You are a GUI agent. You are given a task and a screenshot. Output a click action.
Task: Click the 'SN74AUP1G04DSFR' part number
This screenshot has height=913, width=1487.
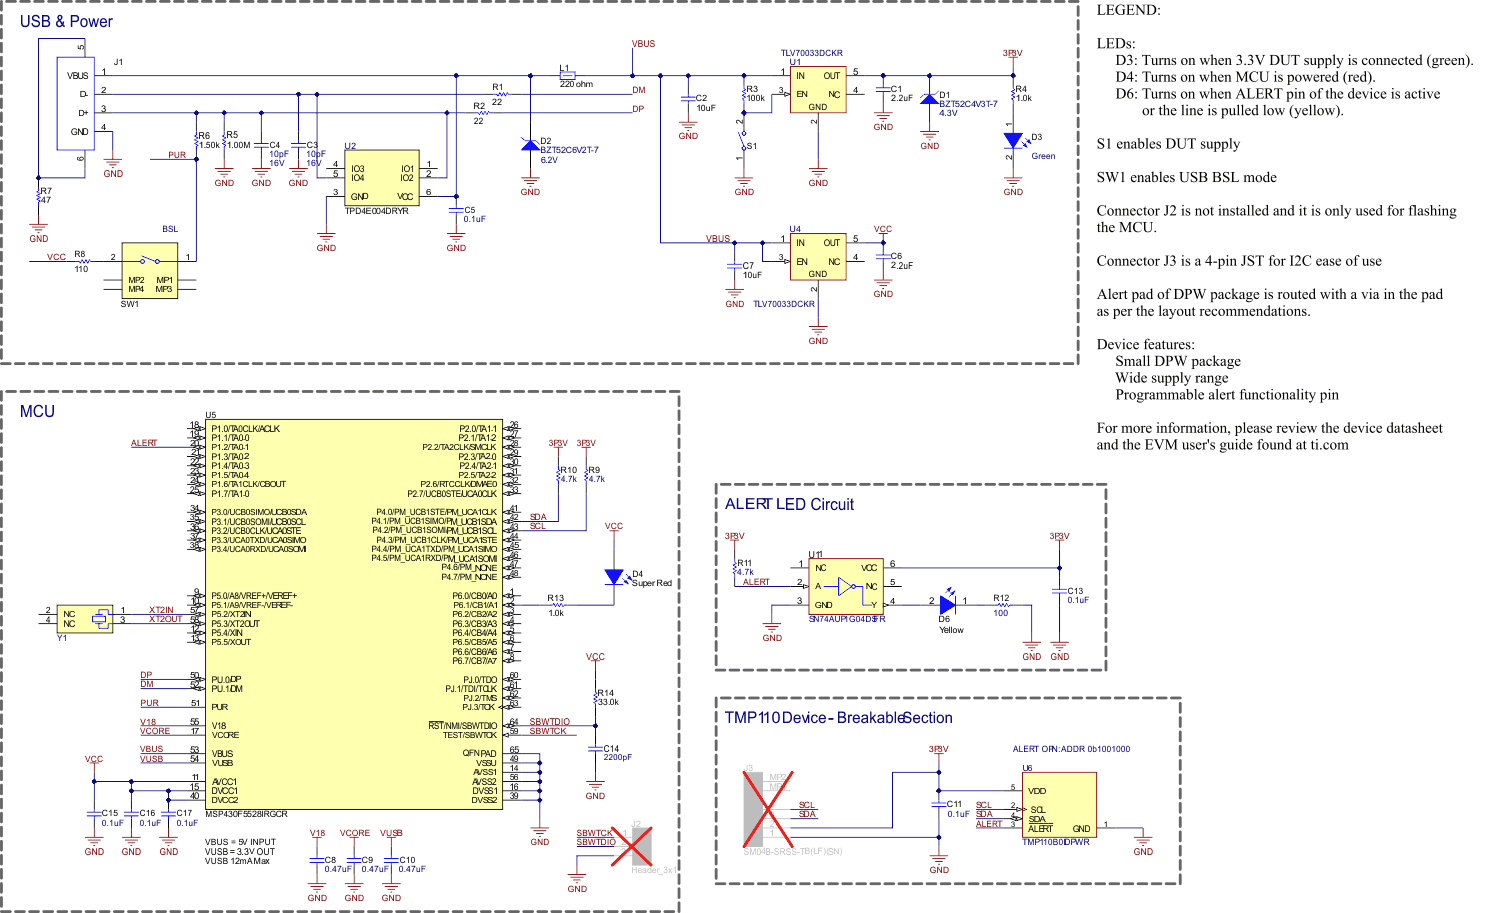(x=847, y=619)
